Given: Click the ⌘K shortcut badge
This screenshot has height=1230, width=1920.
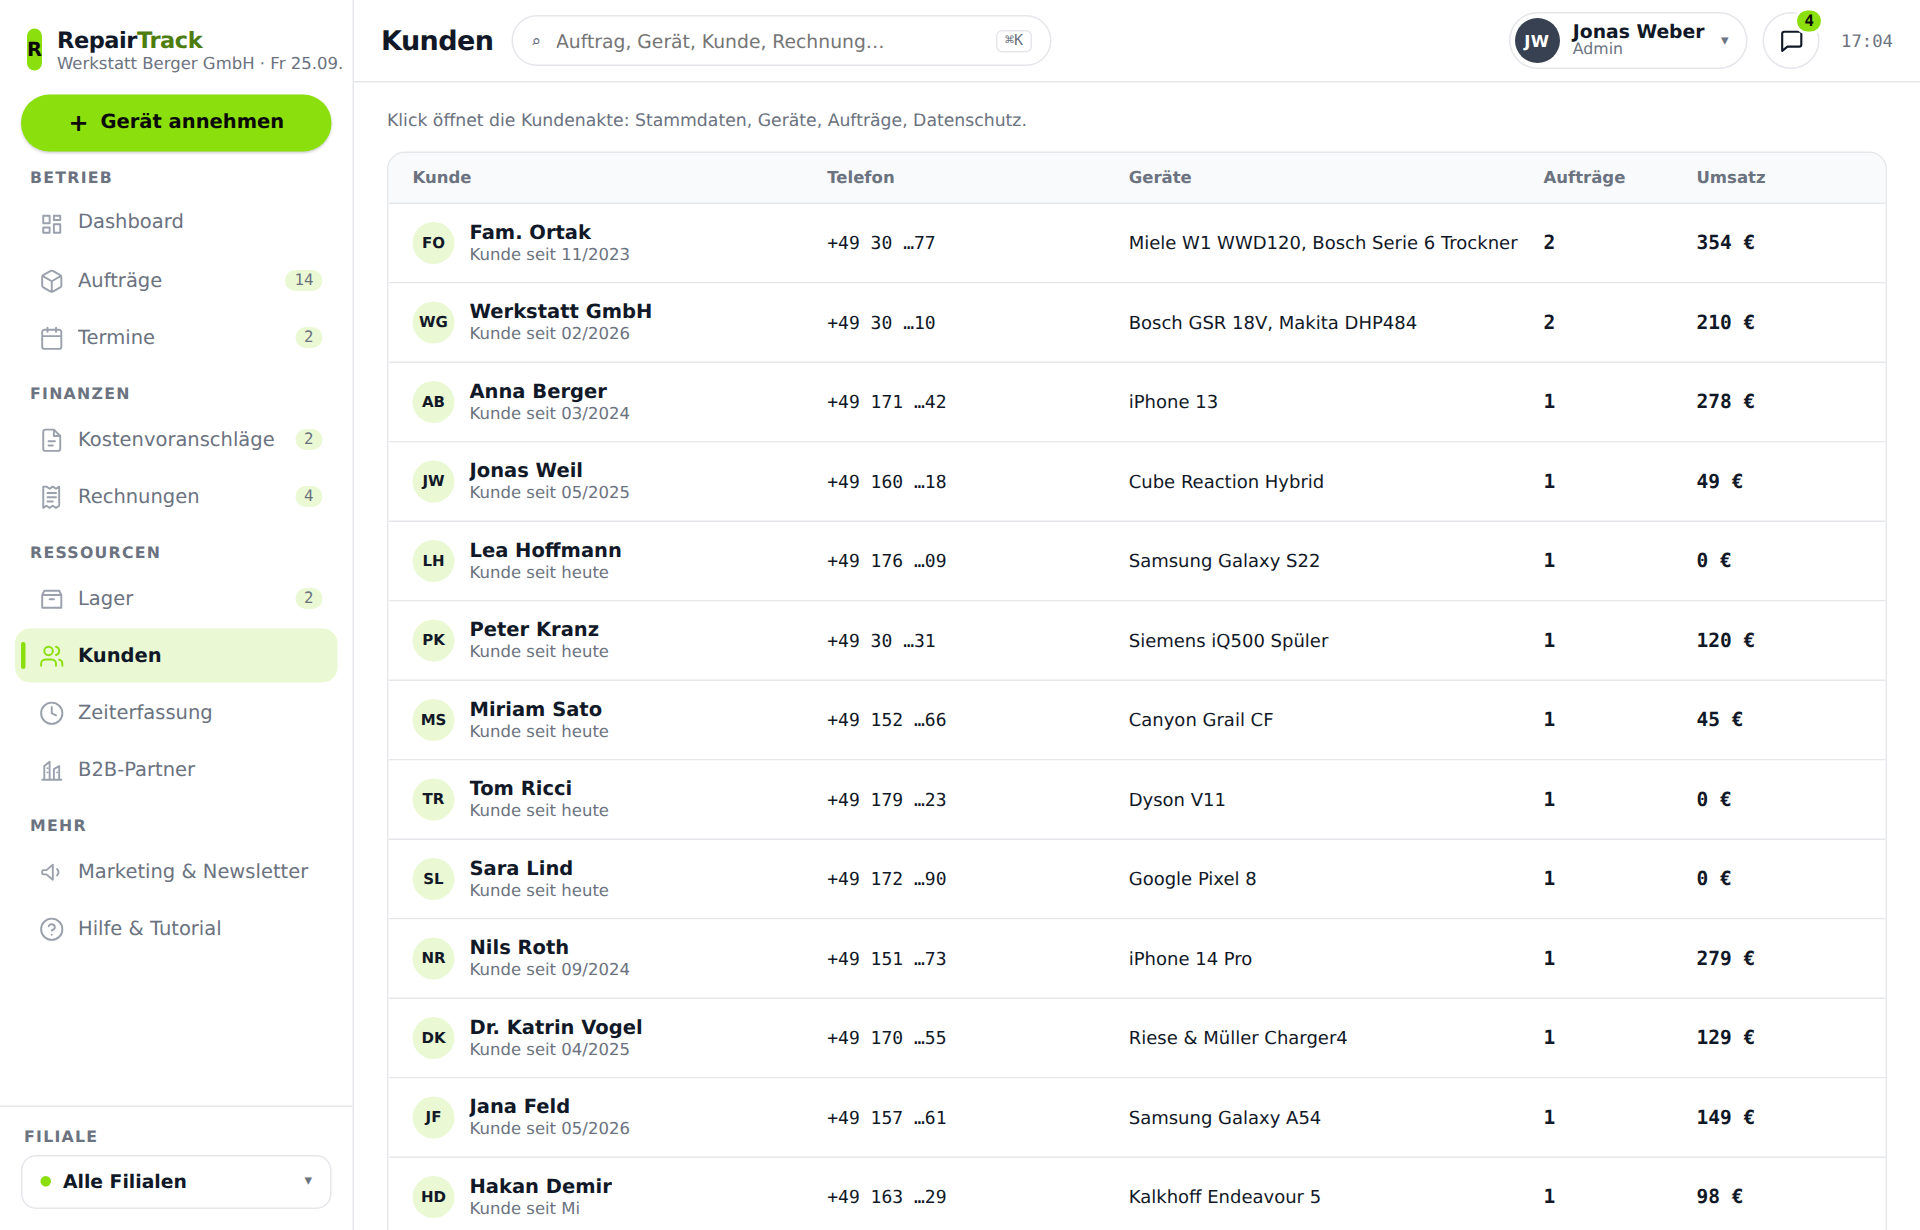Looking at the screenshot, I should click(x=1014, y=41).
